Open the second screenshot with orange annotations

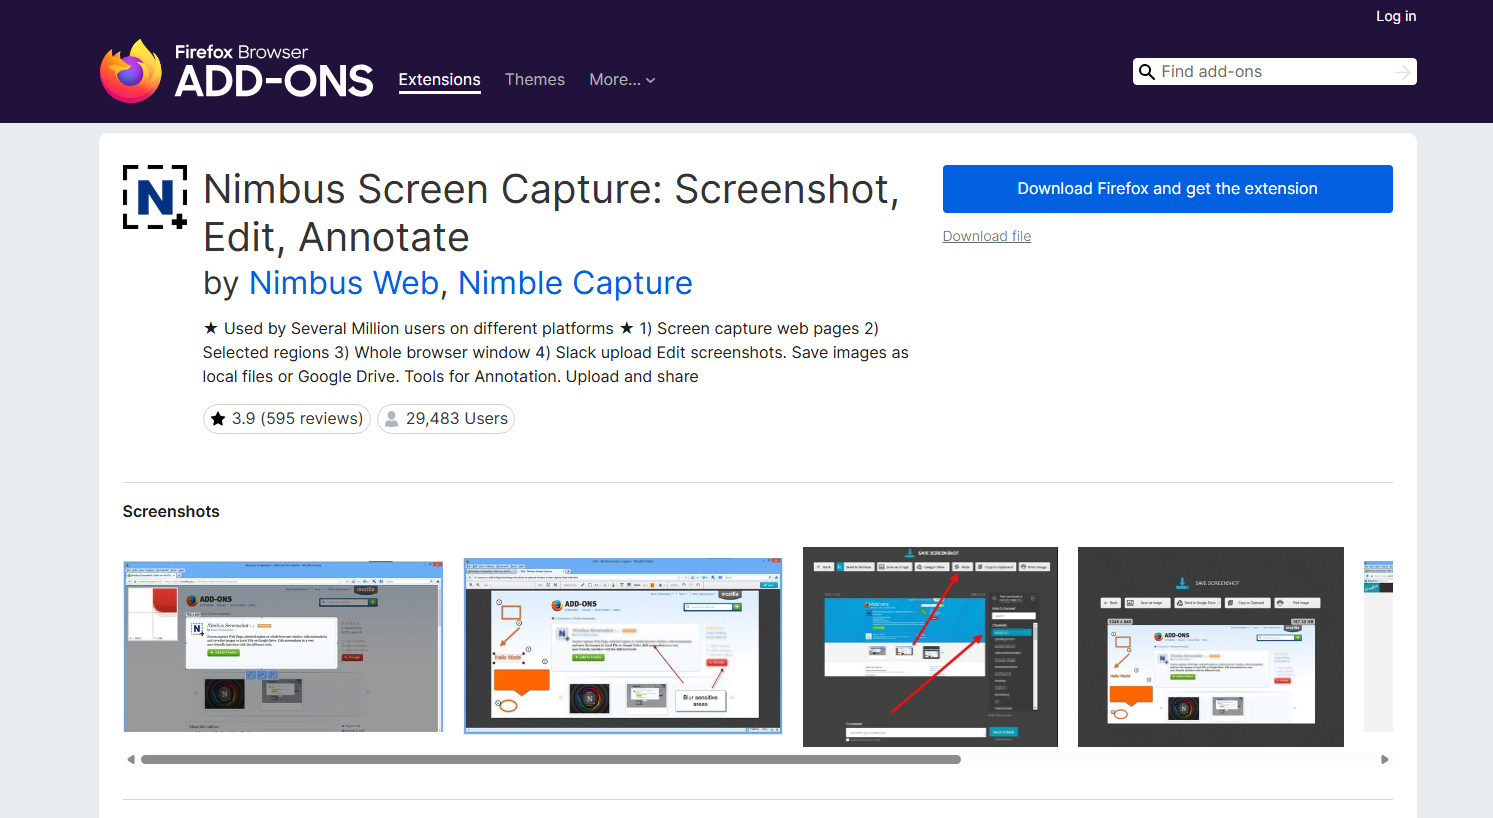click(623, 647)
